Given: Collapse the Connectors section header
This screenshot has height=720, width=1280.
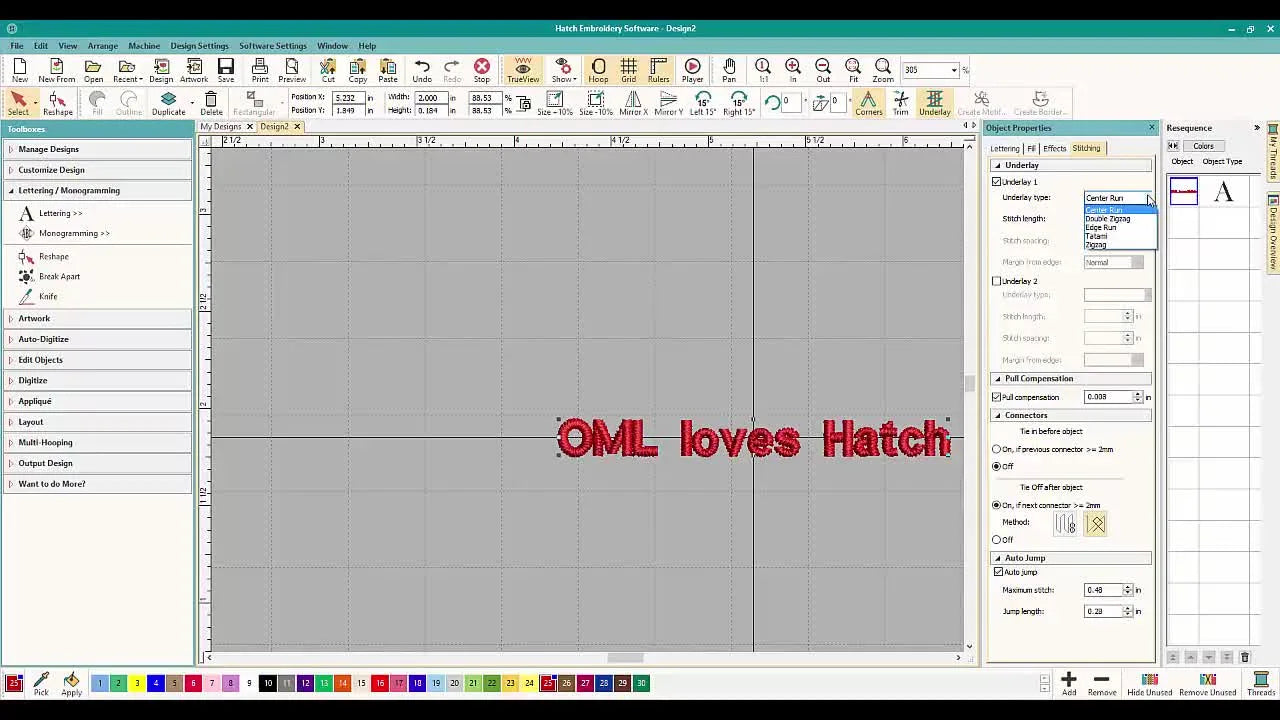Looking at the screenshot, I should click(x=1070, y=415).
